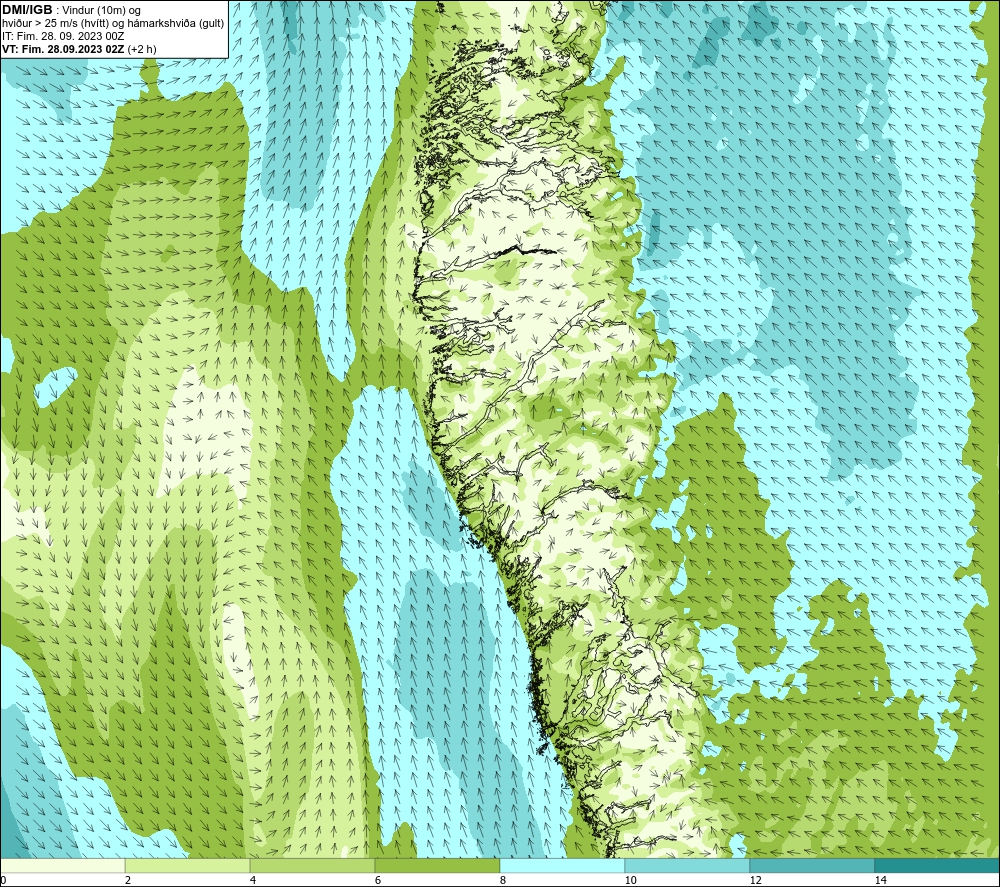Click the 2–4 m/s light green swatch
The height and width of the screenshot is (887, 1000).
(x=188, y=865)
